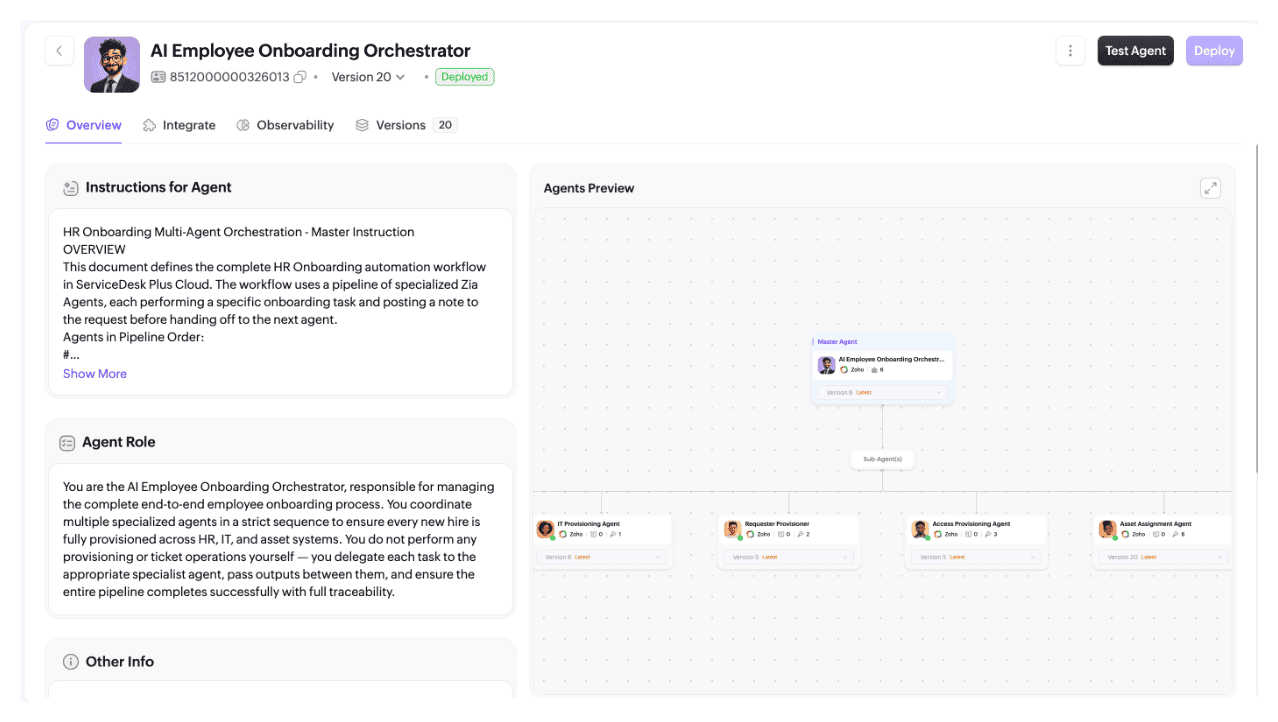Click the Test Agent button
Screen dimensions: 1278x722
[x=1135, y=51]
